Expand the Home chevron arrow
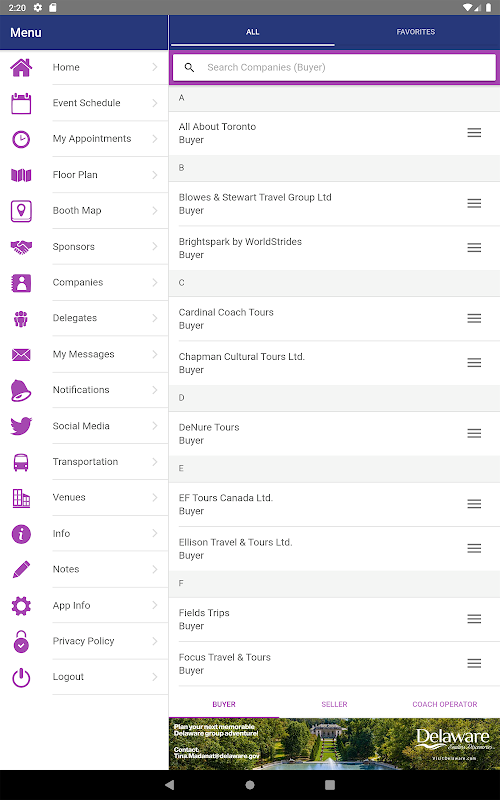 pyautogui.click(x=155, y=67)
